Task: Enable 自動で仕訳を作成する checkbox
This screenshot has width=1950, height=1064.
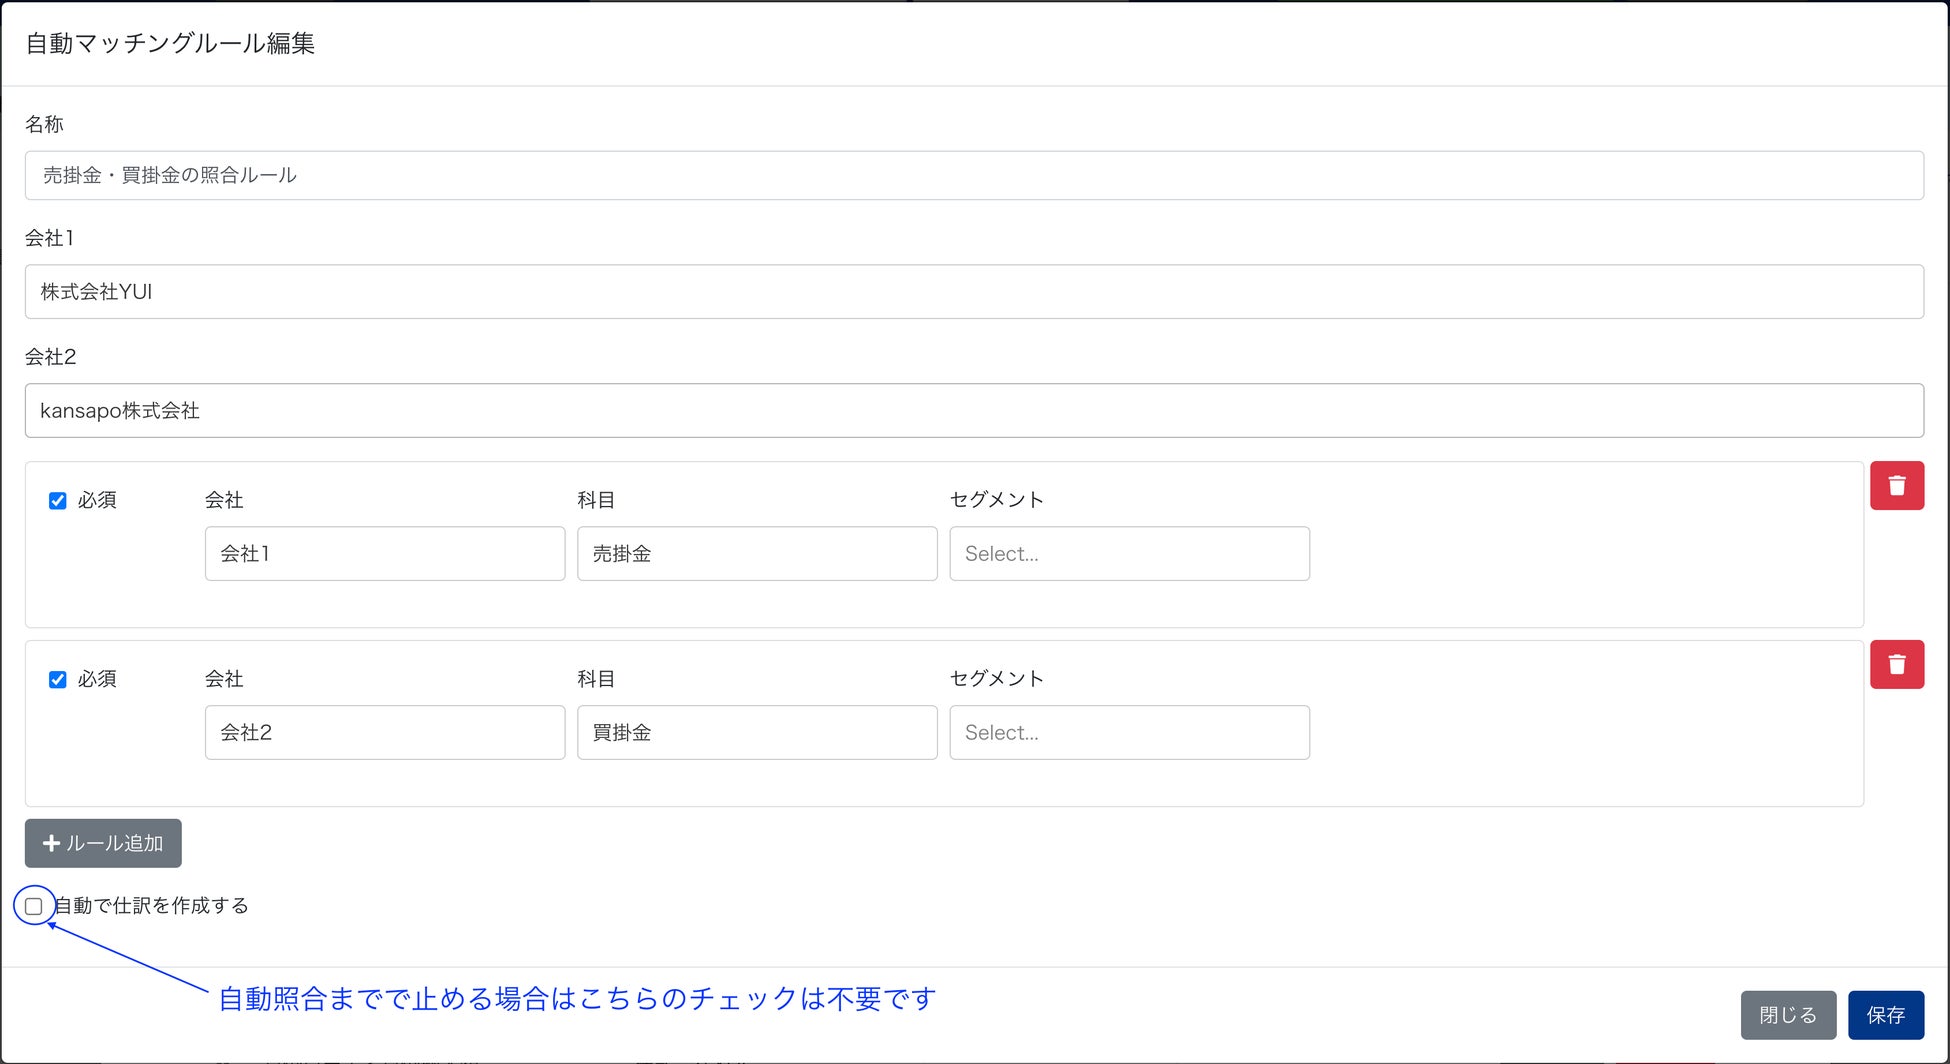Action: coord(34,906)
